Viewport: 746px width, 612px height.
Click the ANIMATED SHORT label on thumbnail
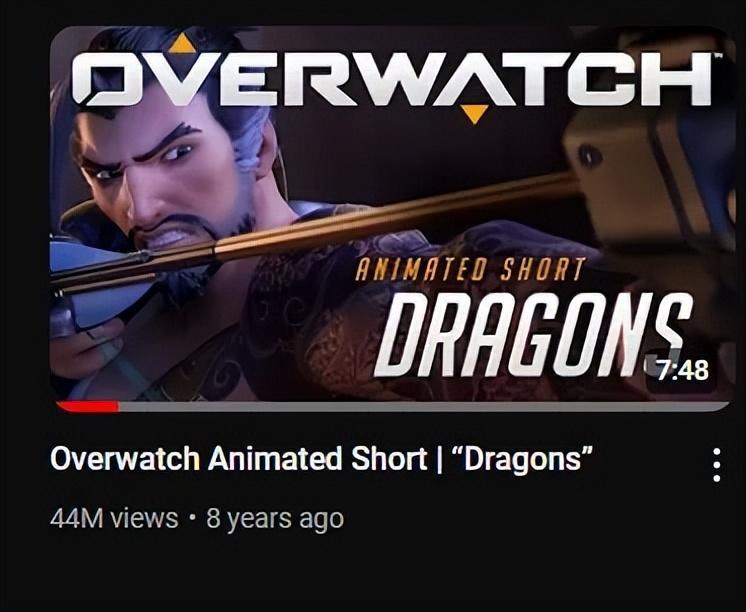pyautogui.click(x=470, y=270)
